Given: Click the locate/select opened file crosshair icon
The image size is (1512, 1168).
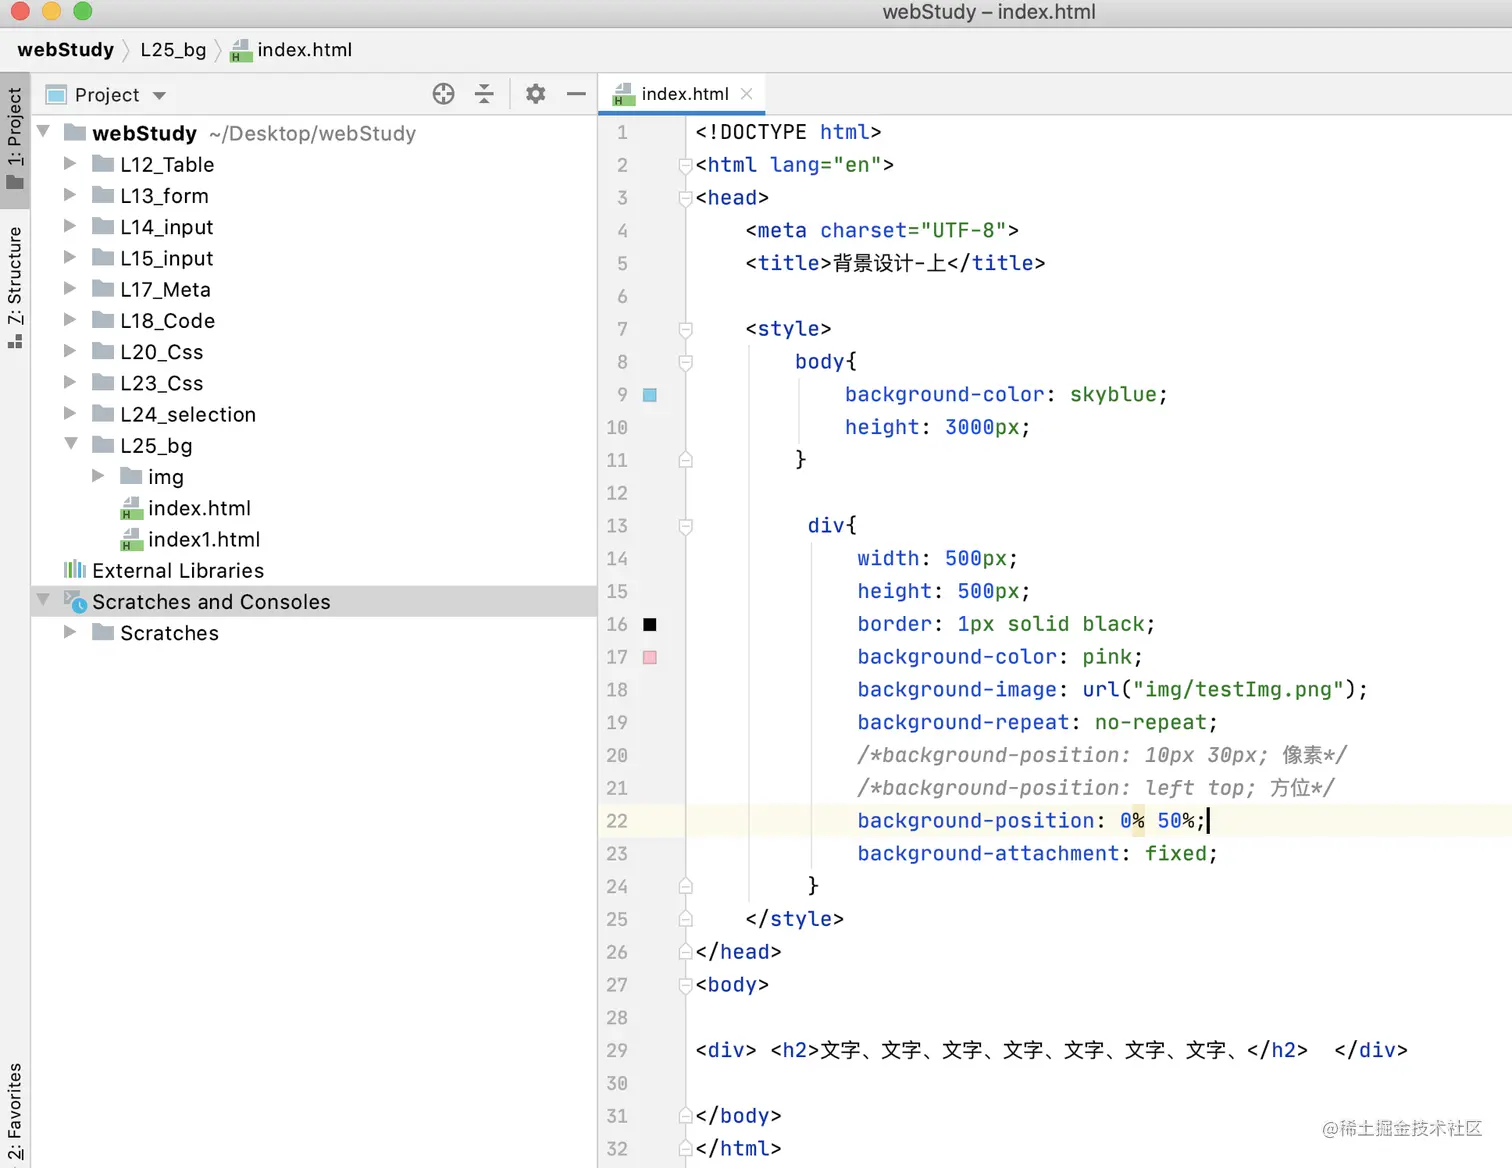Looking at the screenshot, I should click(x=443, y=94).
